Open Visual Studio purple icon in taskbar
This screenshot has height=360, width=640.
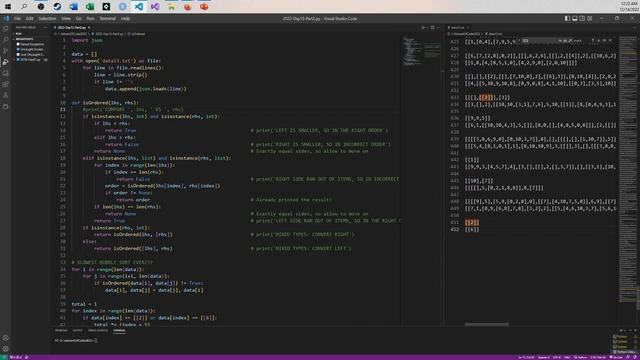click(155, 7)
